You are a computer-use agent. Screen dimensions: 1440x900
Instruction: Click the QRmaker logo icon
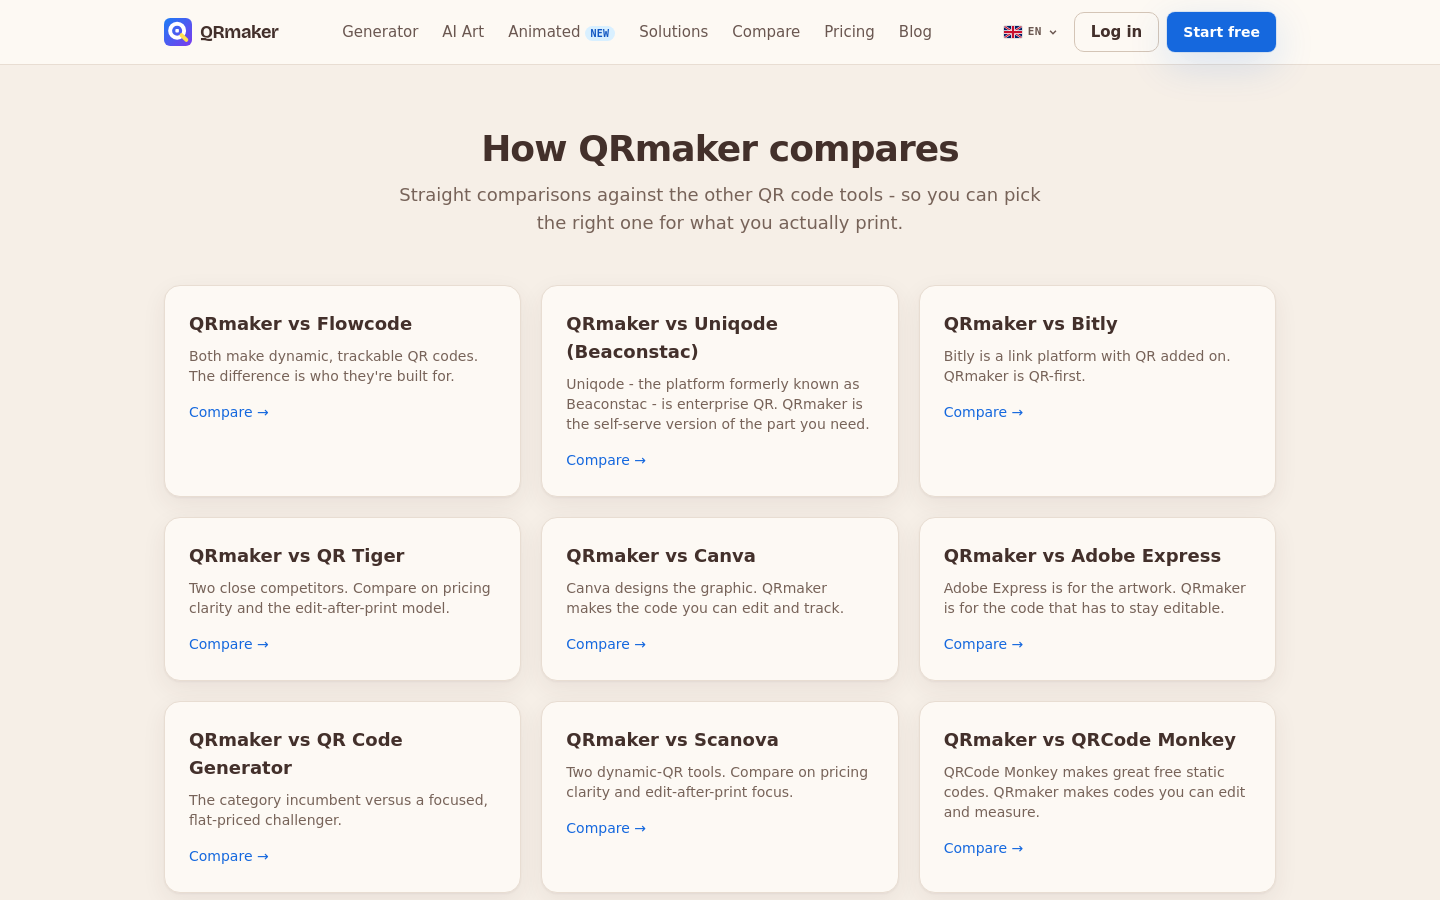tap(178, 32)
